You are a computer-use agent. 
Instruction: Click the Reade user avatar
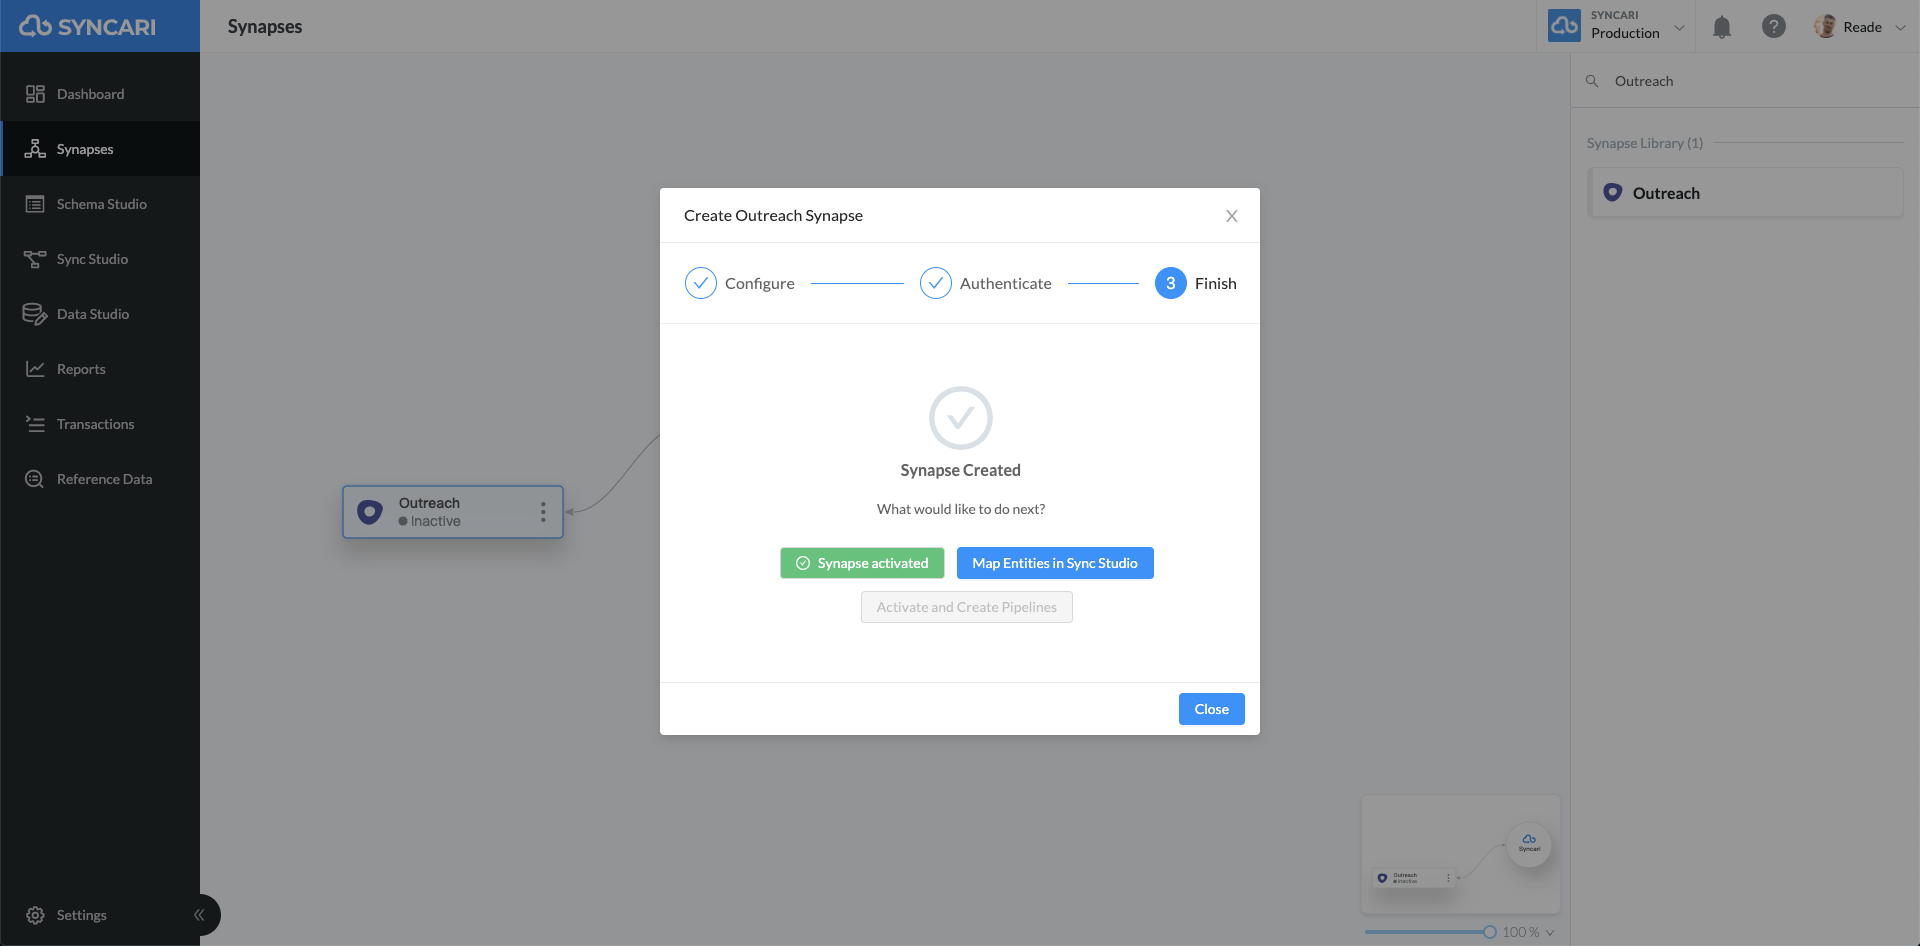[x=1825, y=27]
